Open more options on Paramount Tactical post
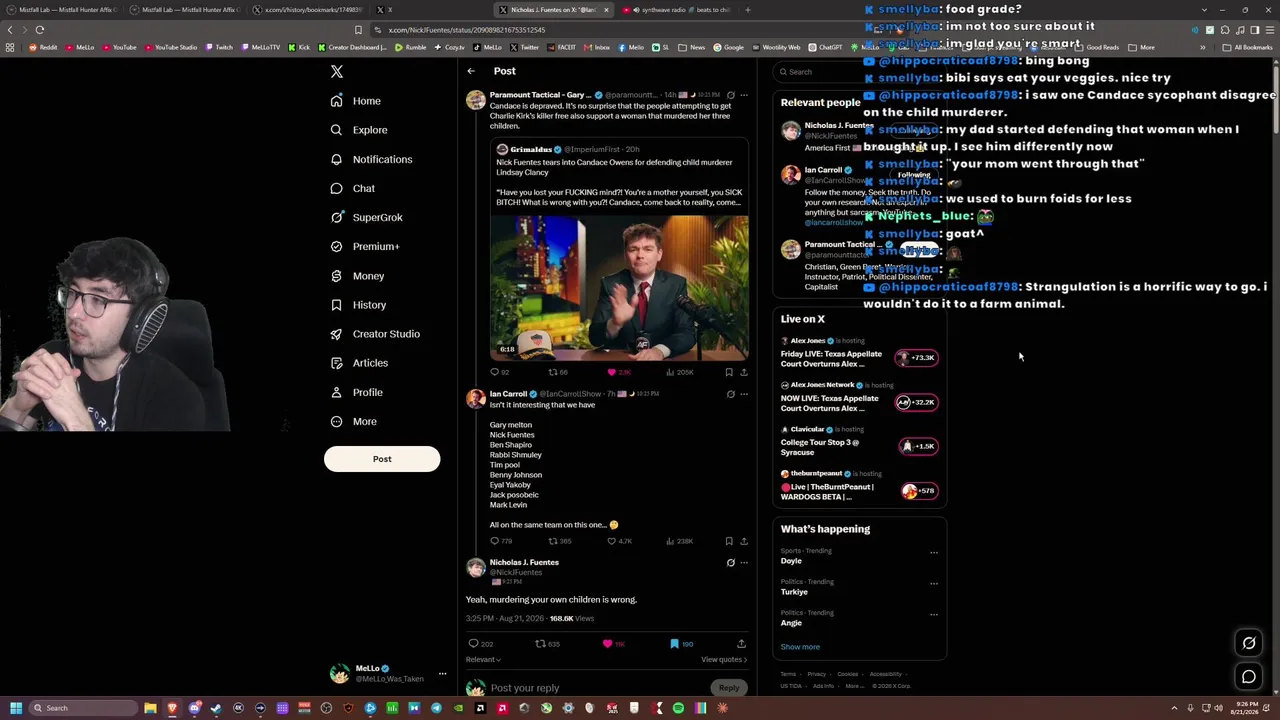 coord(743,95)
